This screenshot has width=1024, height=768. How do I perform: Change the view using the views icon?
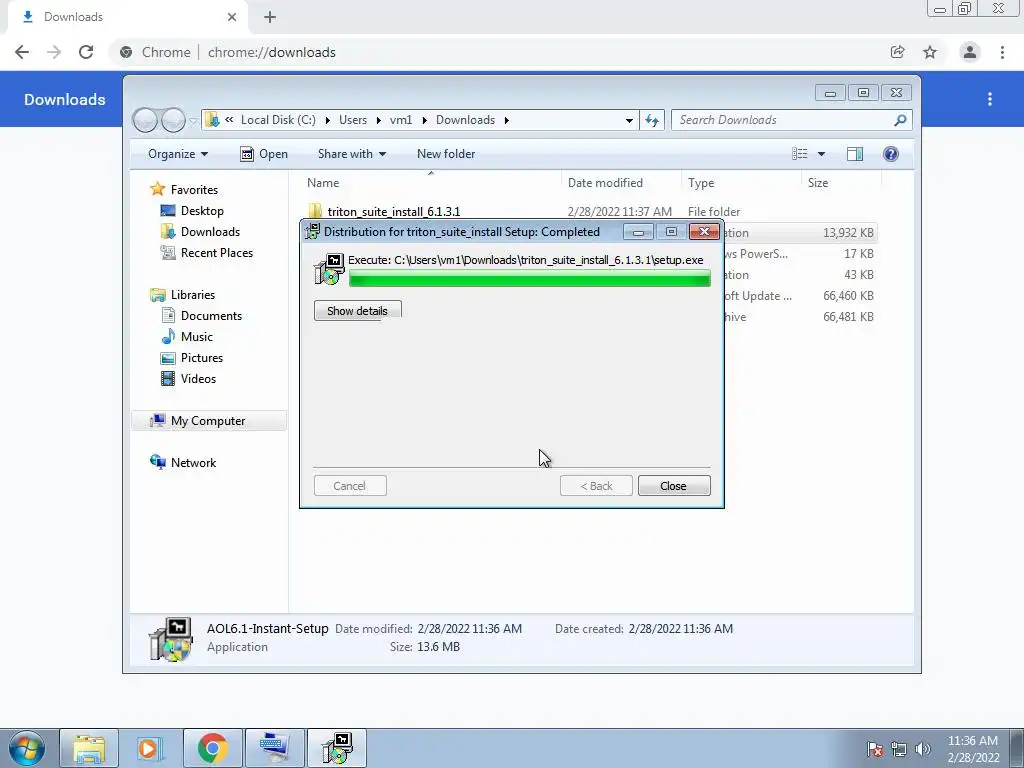[799, 154]
